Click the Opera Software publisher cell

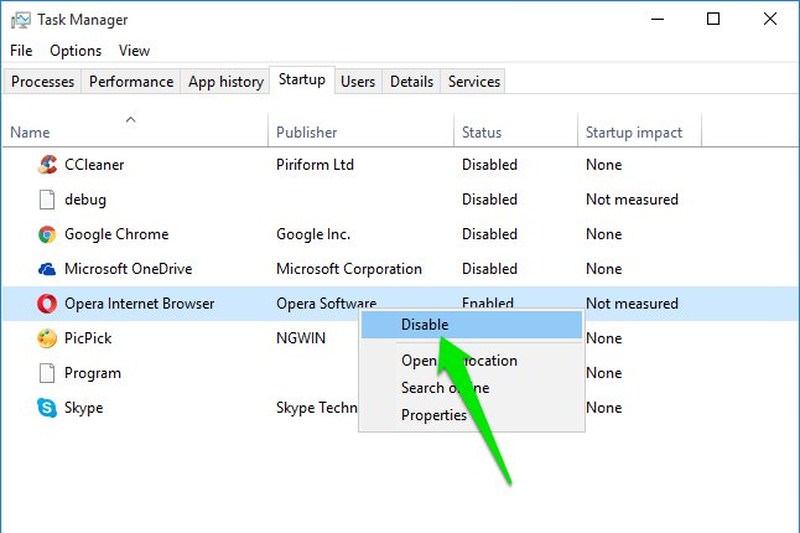326,303
